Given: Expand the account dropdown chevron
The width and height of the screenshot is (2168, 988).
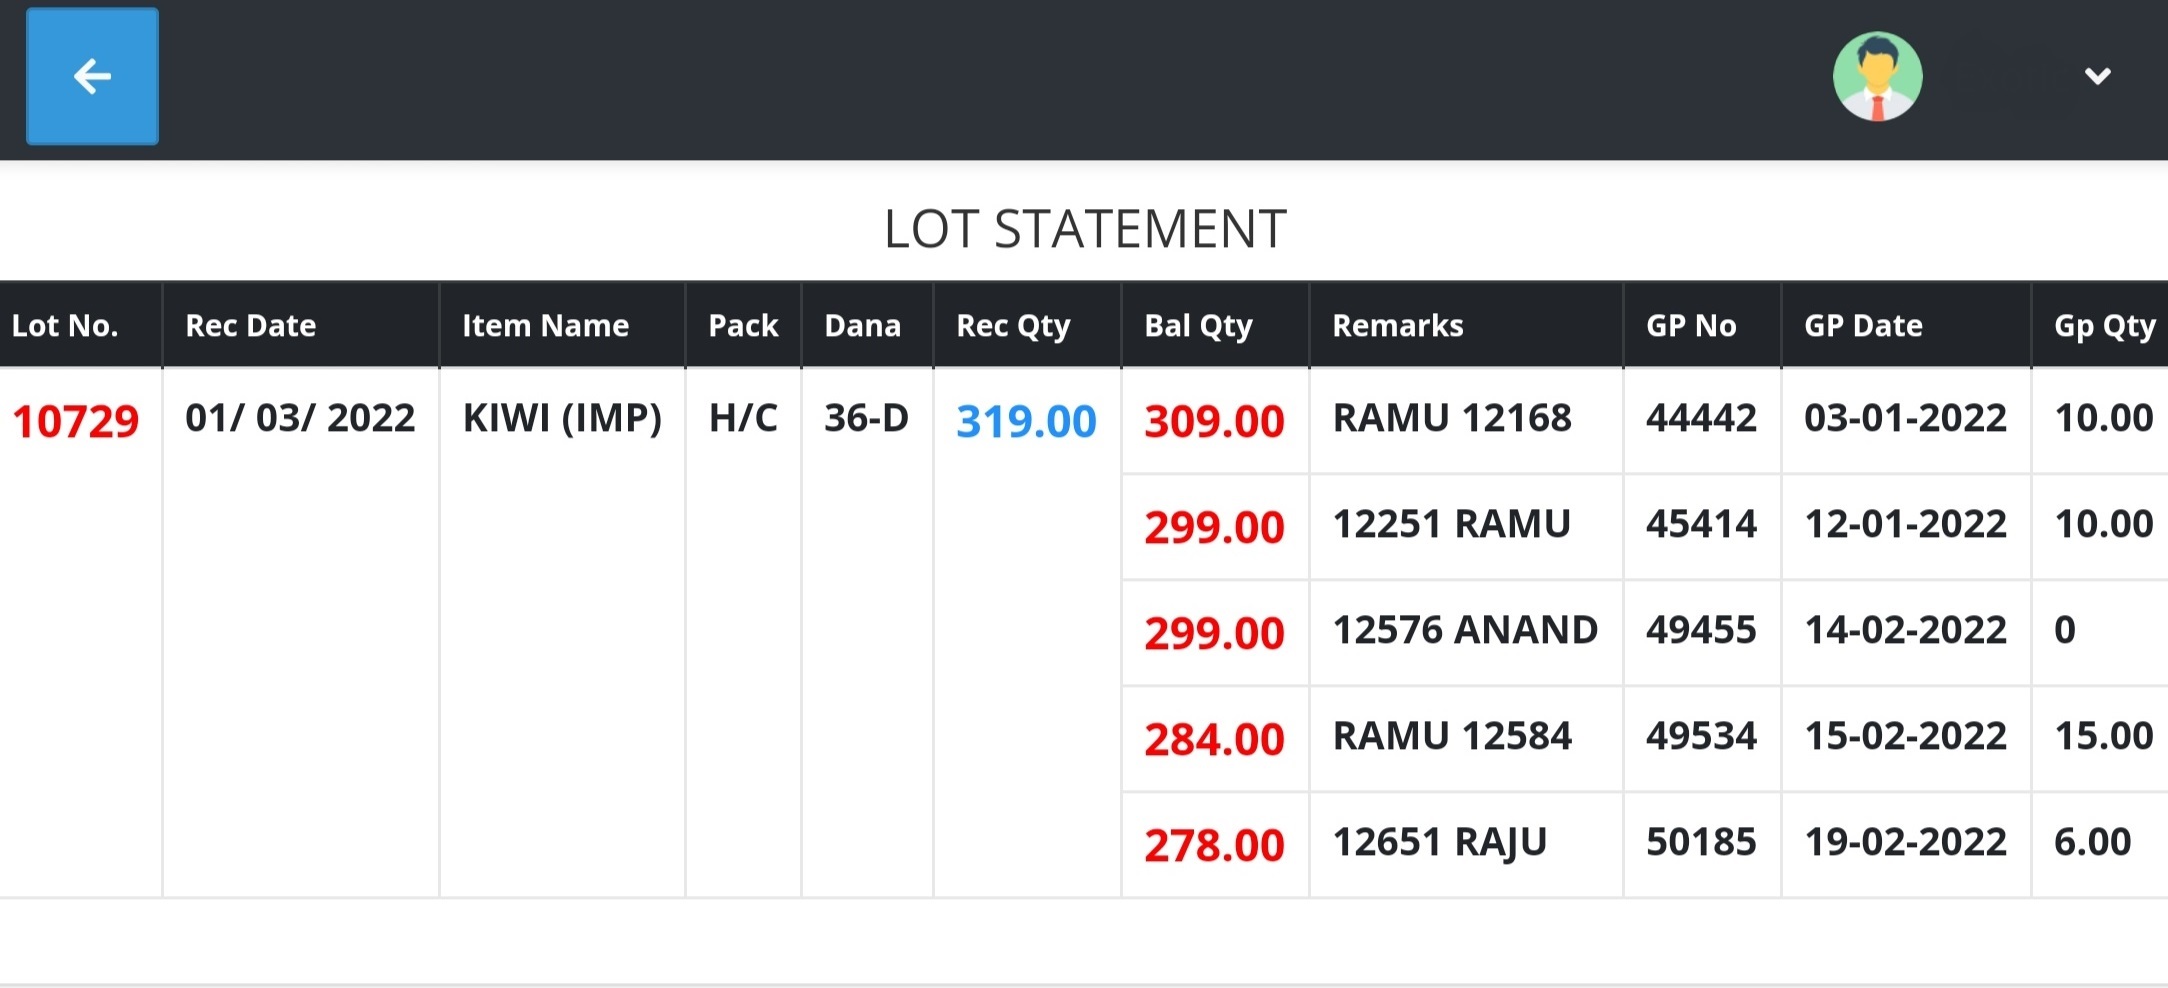Looking at the screenshot, I should point(2097,76).
